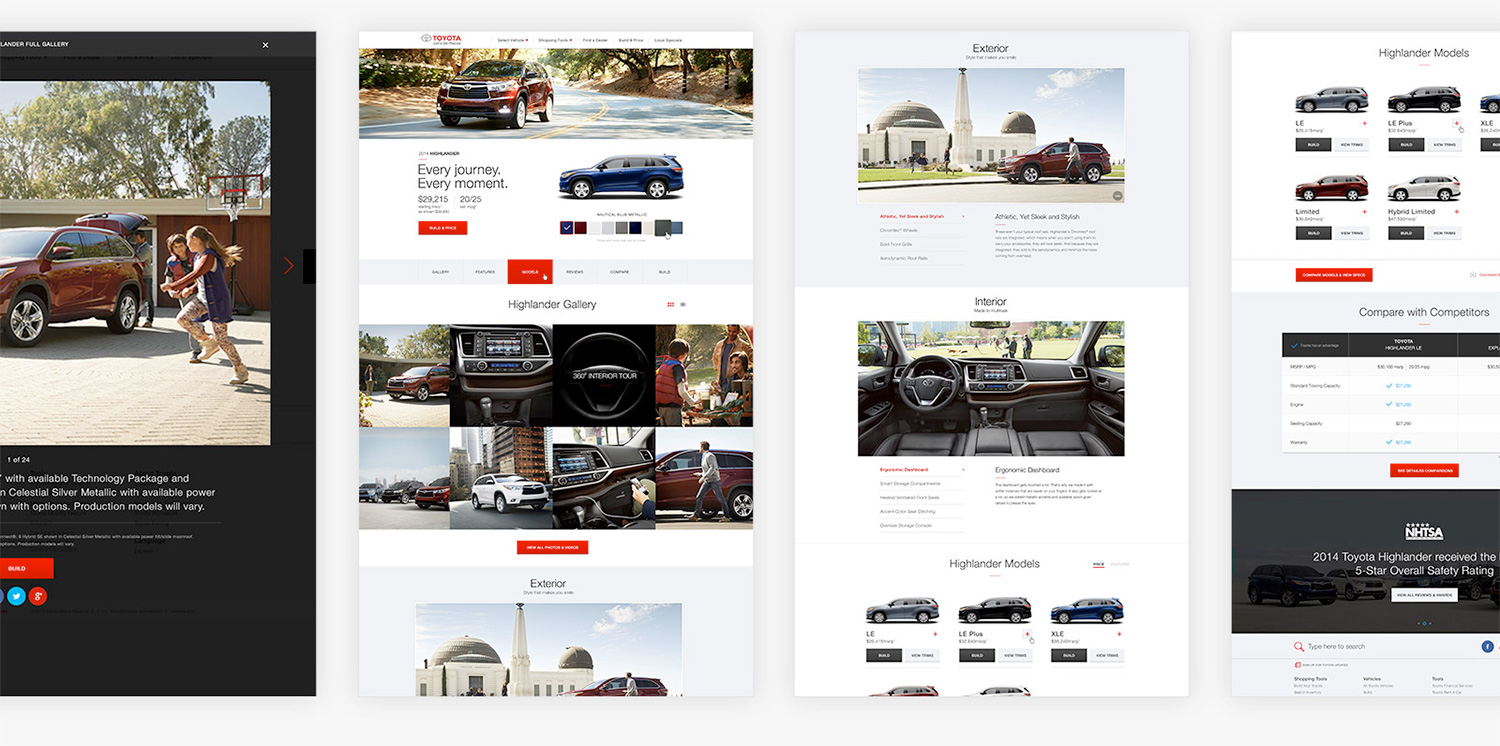Share gallery photo on Google Plus
This screenshot has width=1500, height=746.
pyautogui.click(x=38, y=597)
